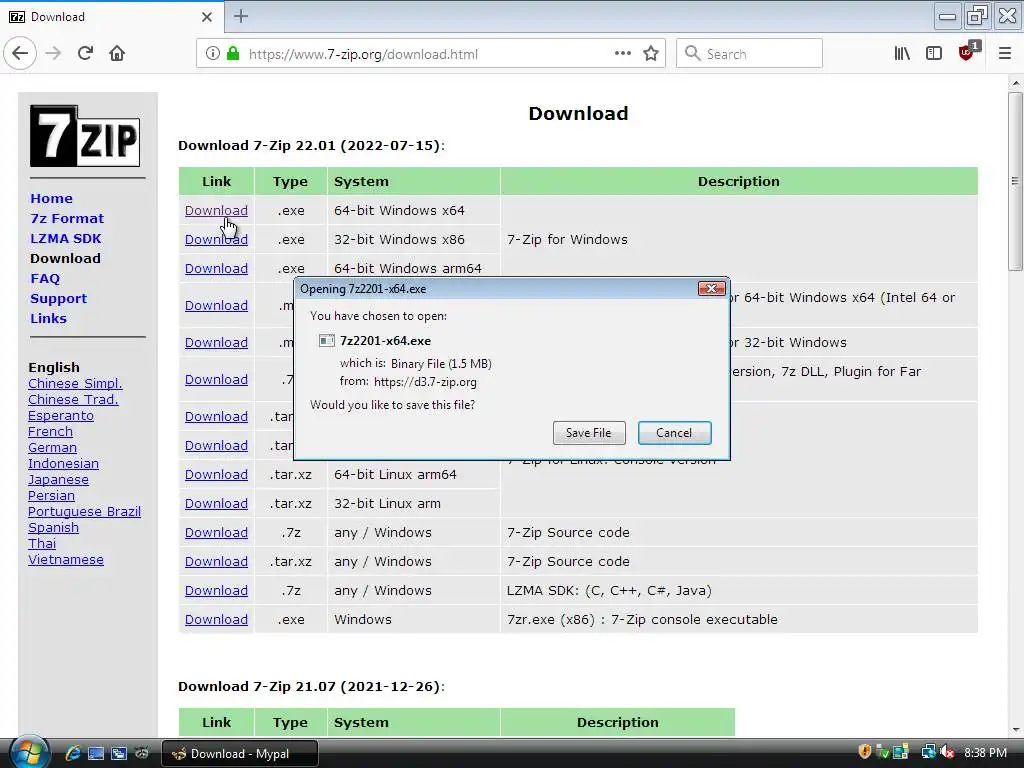Switch language to Portuguese Brazil
Image resolution: width=1024 pixels, height=768 pixels.
[x=84, y=512]
